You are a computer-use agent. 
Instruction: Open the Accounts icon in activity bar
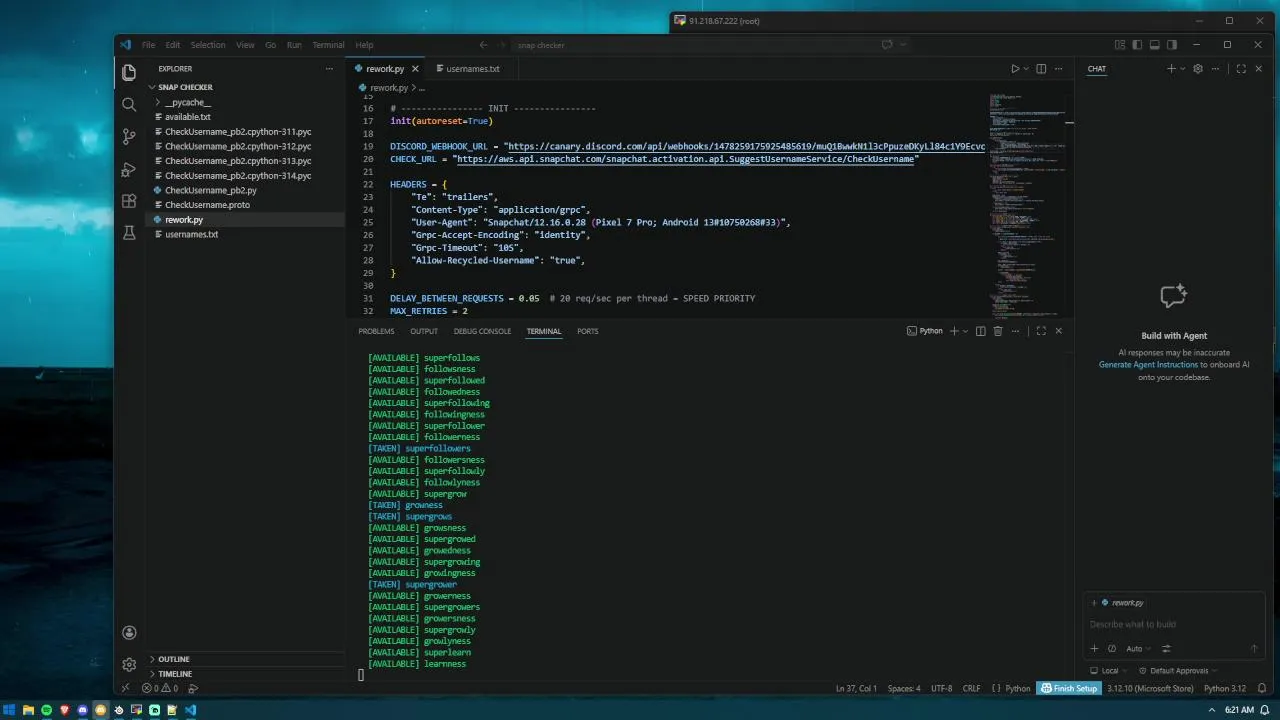[x=128, y=632]
